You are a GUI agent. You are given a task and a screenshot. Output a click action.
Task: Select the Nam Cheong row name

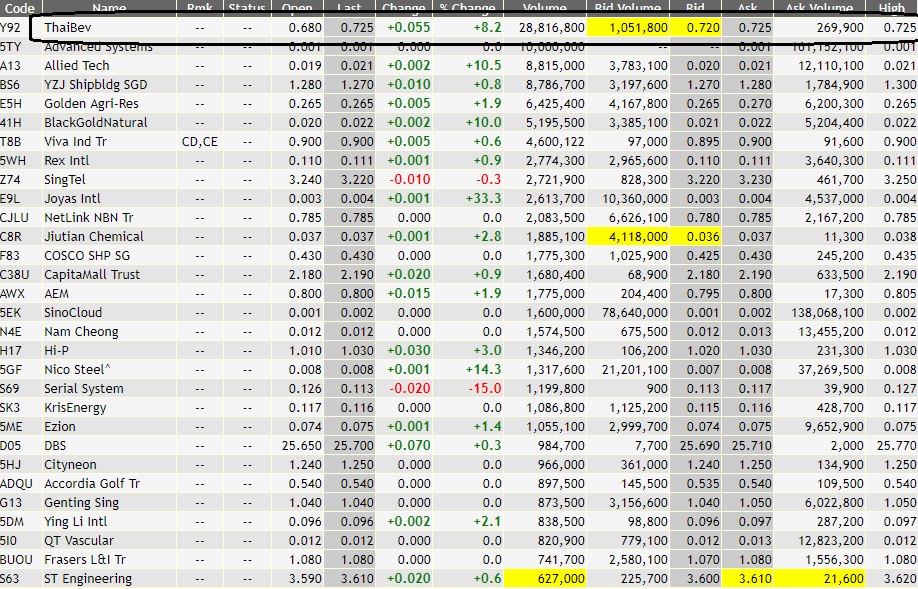[81, 332]
